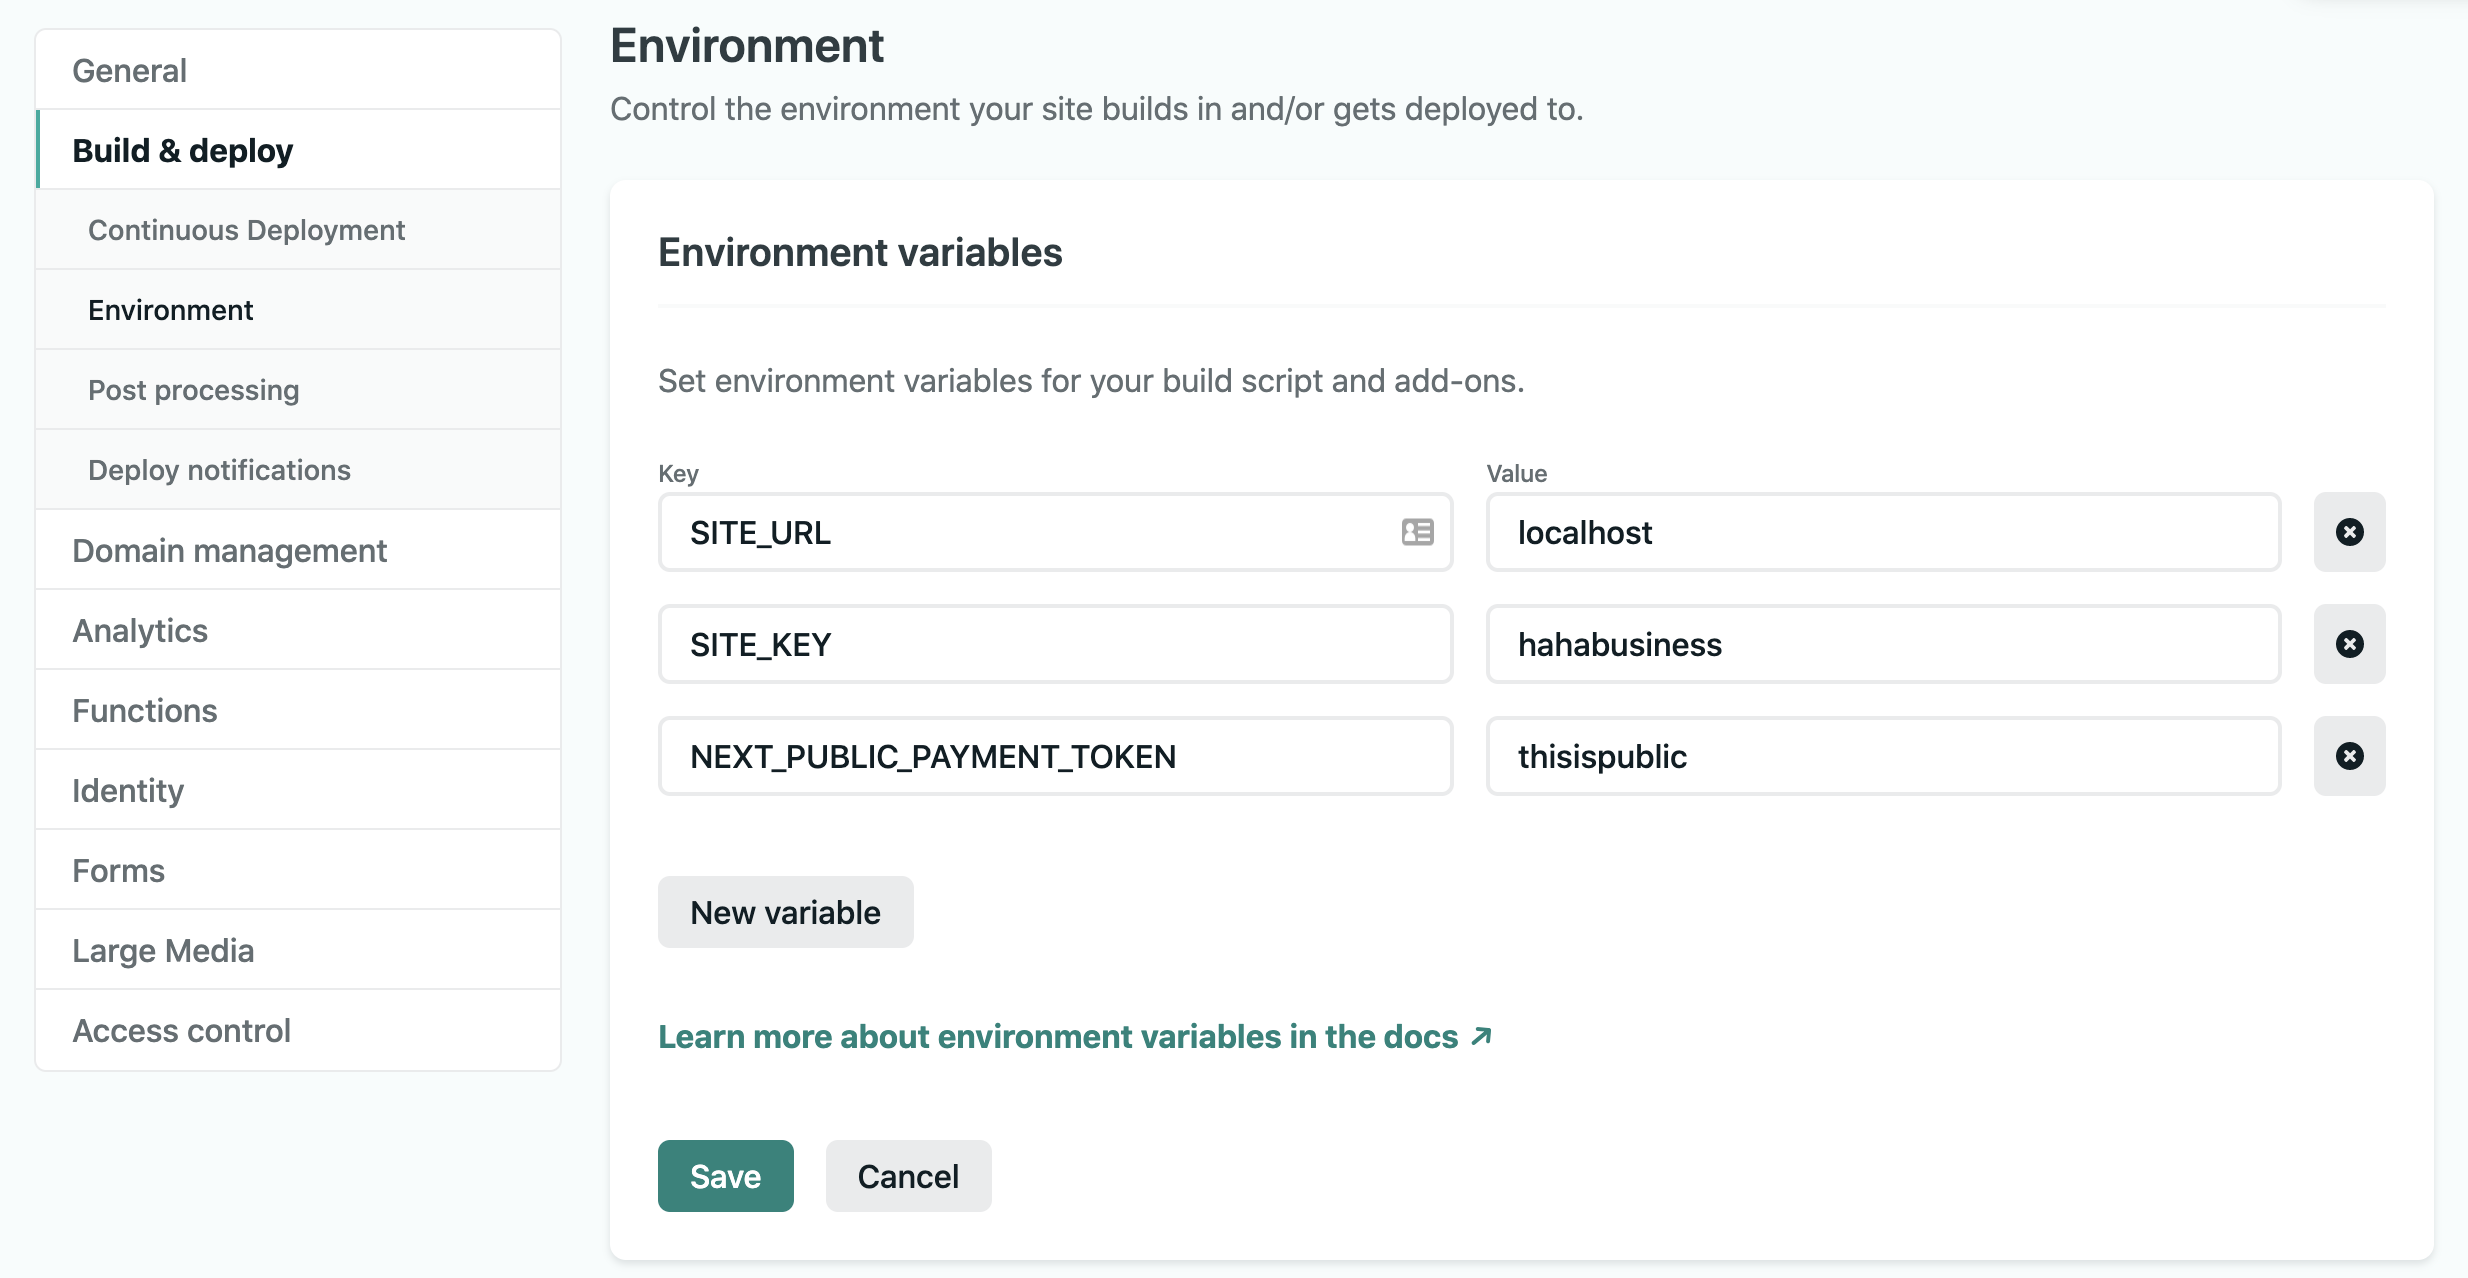Navigate to Domain management settings
This screenshot has width=2468, height=1278.
point(230,549)
